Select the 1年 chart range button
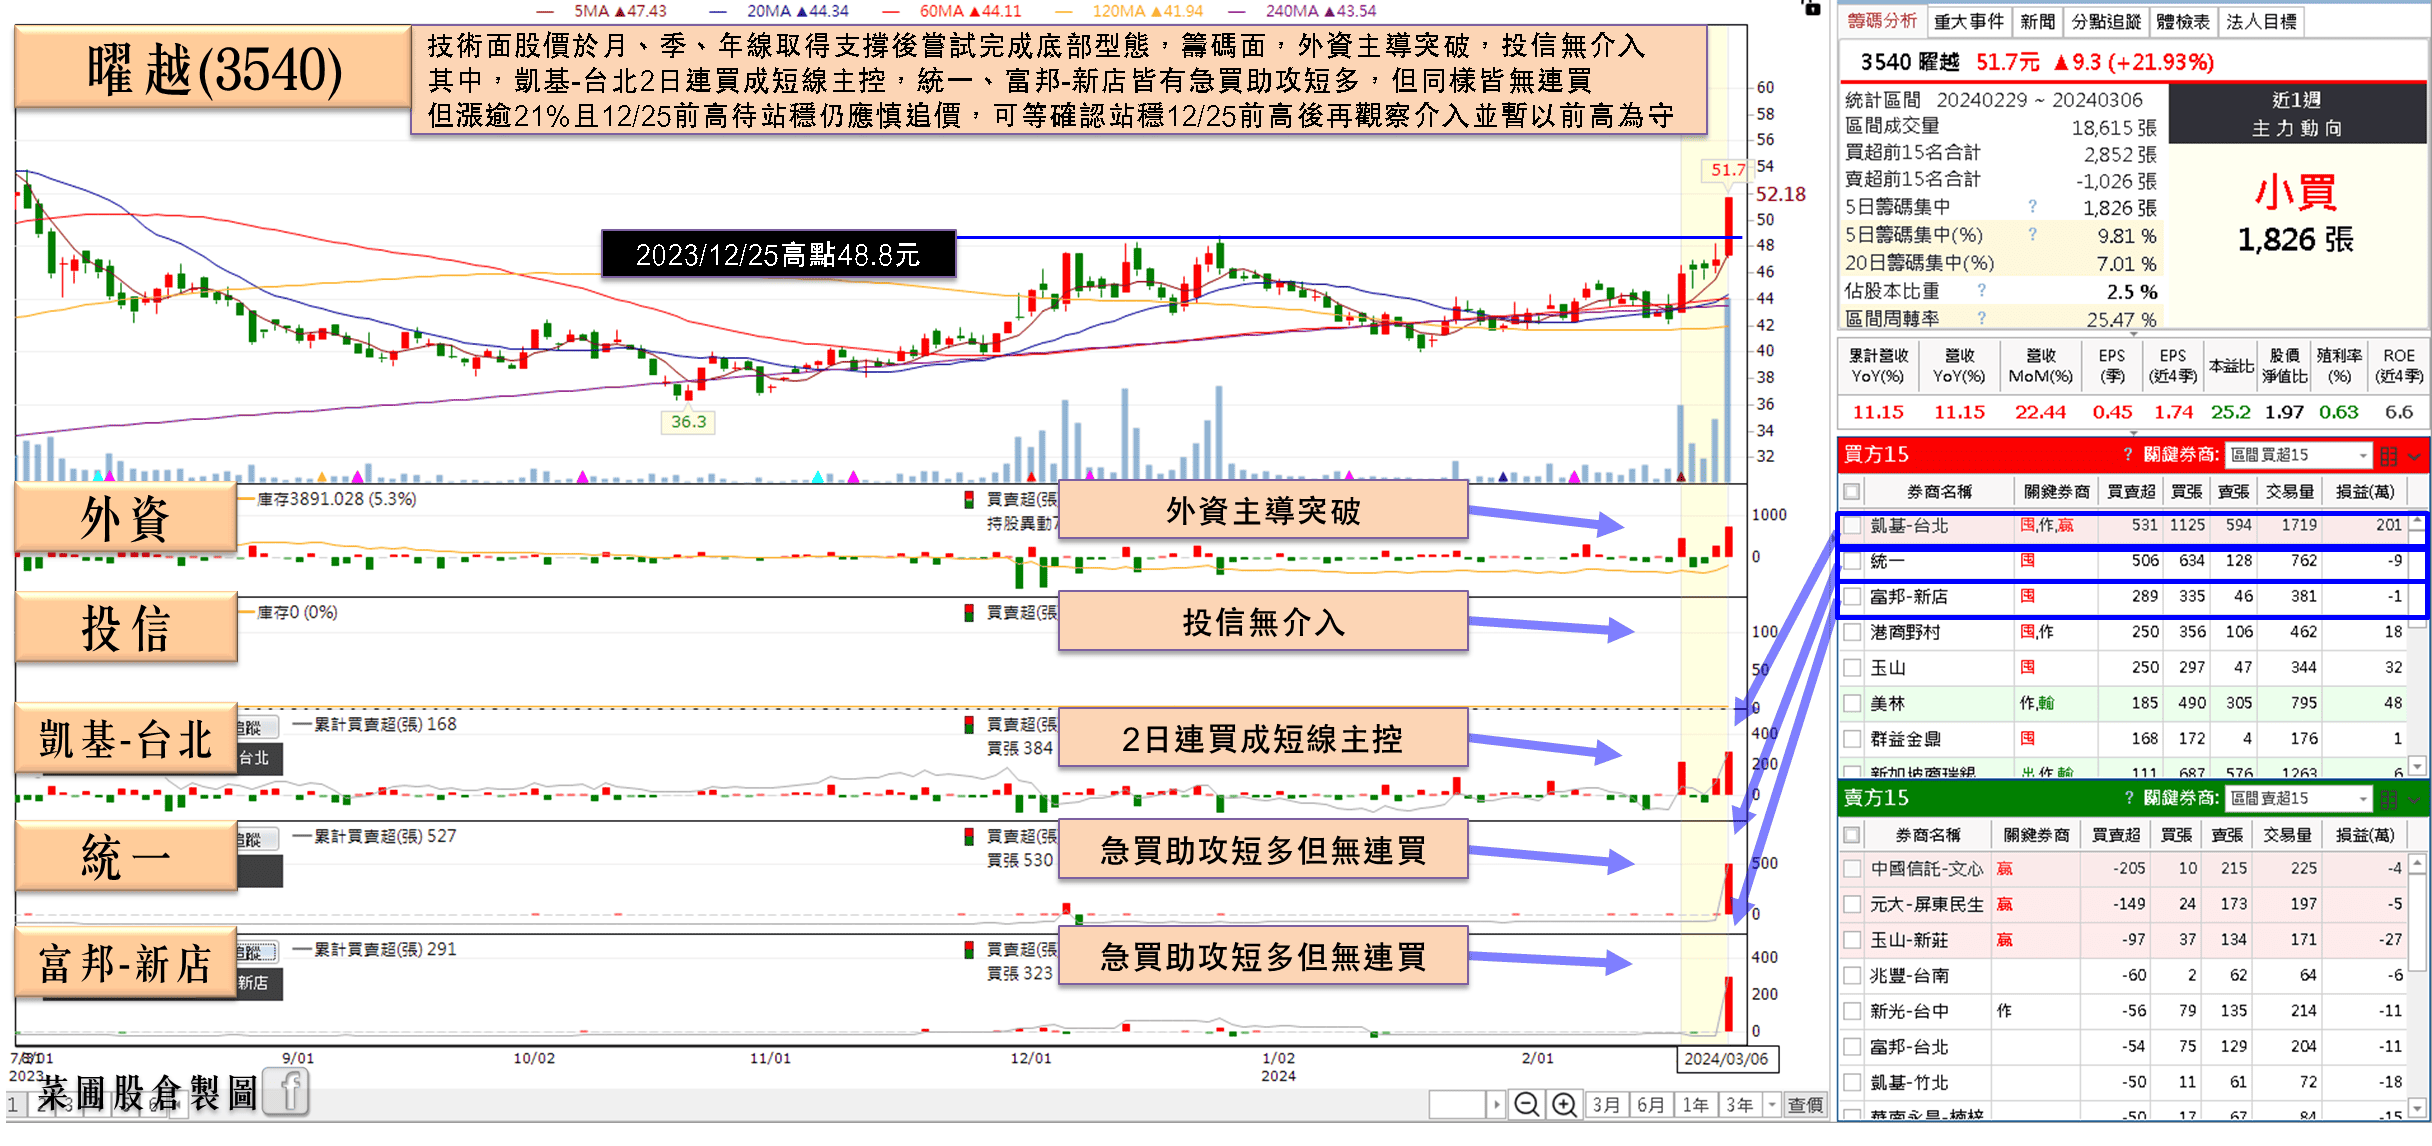Viewport: 2432px width, 1146px height. (x=1696, y=1104)
